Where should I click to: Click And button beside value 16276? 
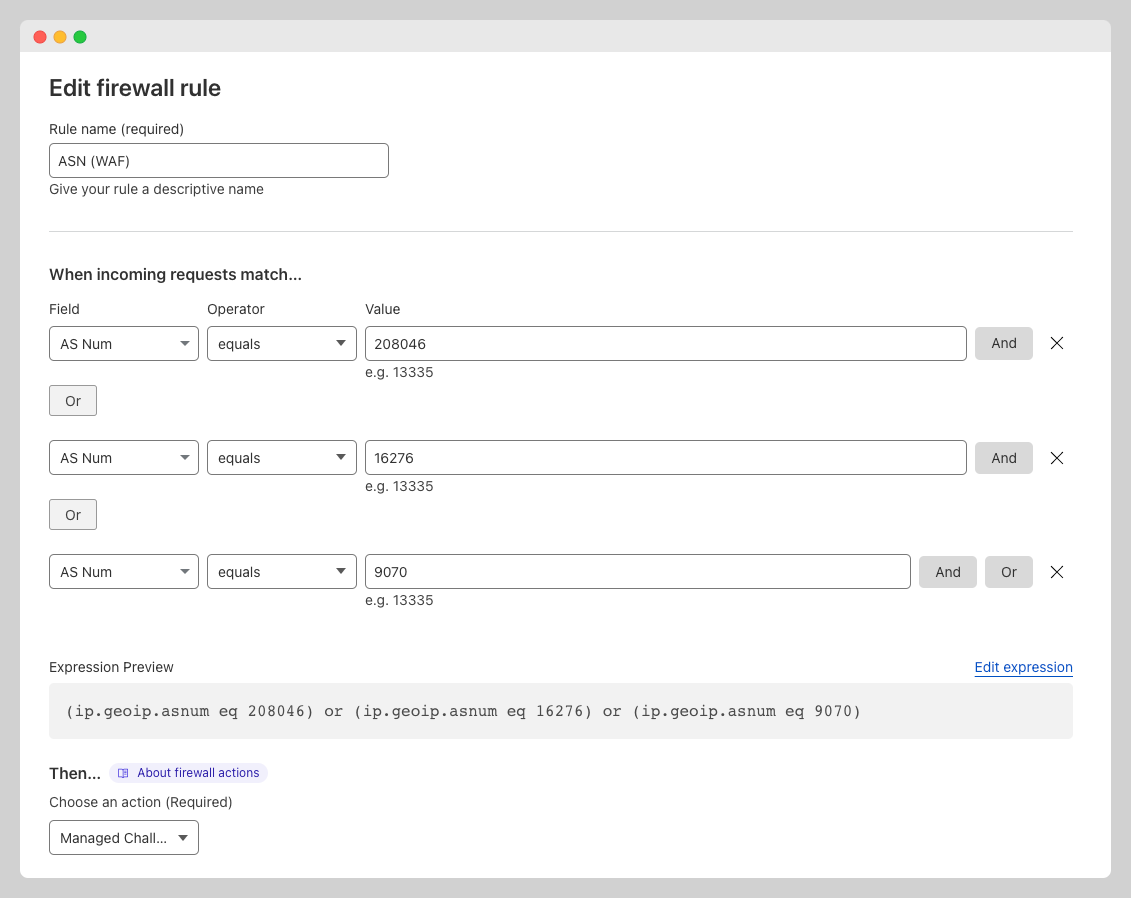[1003, 458]
